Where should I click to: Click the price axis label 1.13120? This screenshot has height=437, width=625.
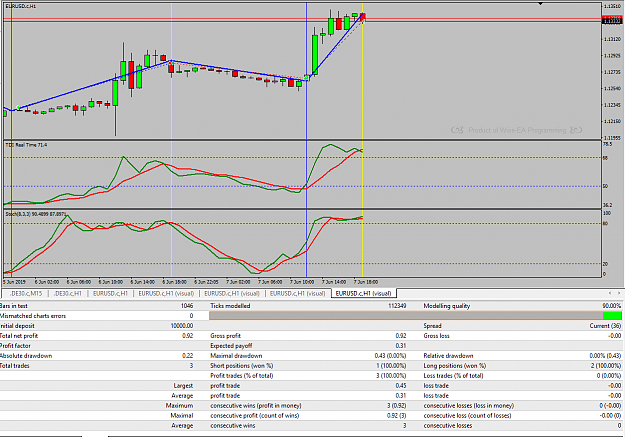[612, 39]
